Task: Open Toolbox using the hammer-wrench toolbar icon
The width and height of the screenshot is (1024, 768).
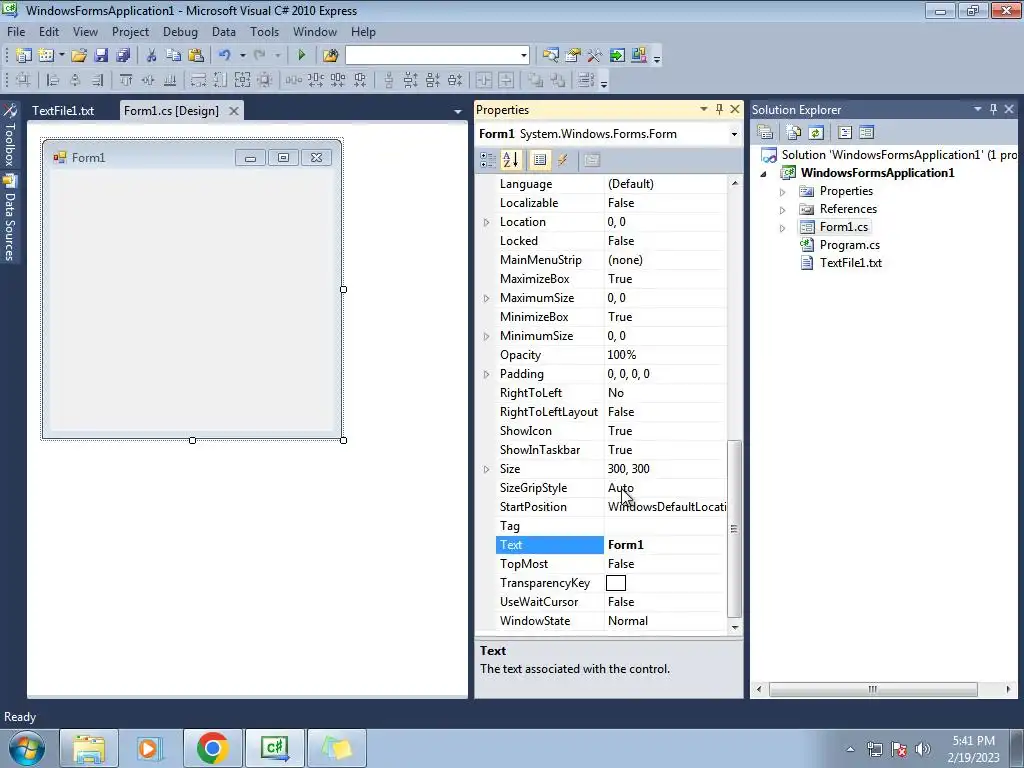Action: coord(594,56)
